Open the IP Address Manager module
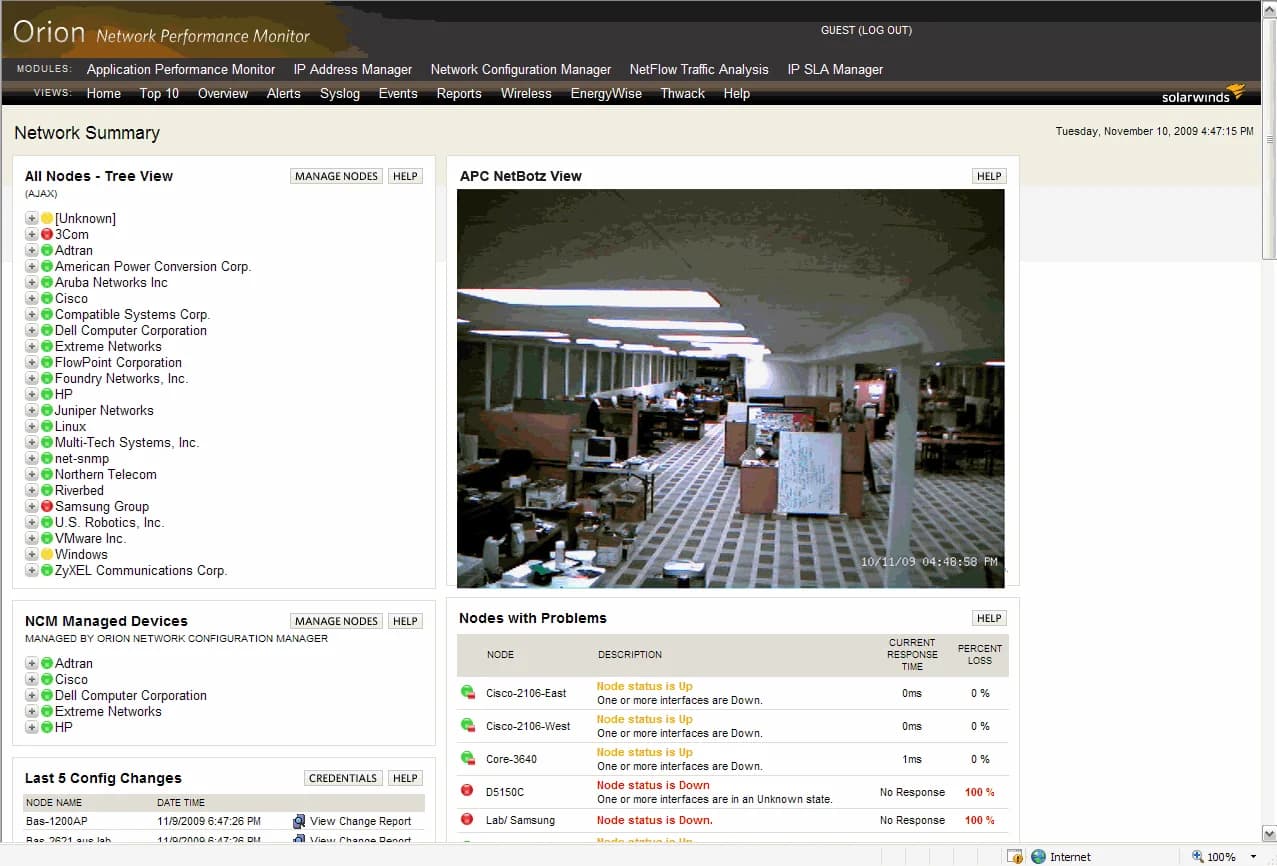The width and height of the screenshot is (1277, 866). (353, 69)
